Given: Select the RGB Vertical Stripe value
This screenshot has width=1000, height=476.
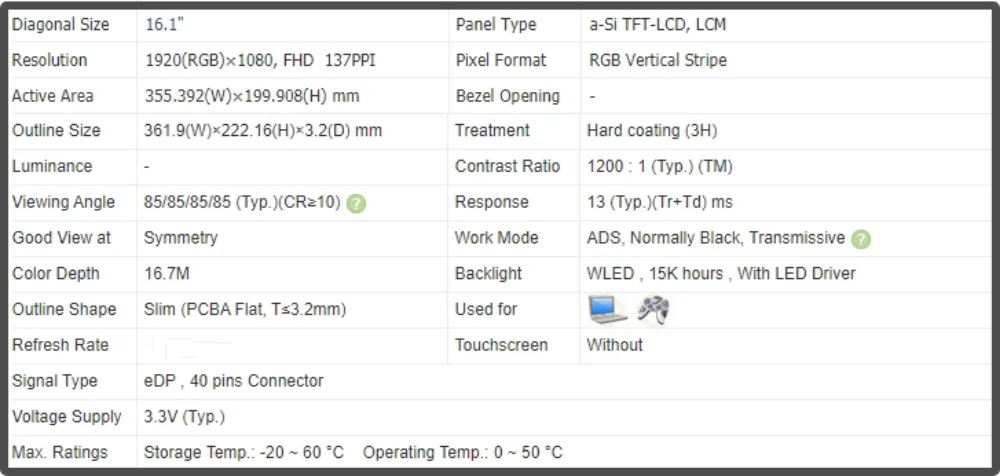Looking at the screenshot, I should (658, 61).
